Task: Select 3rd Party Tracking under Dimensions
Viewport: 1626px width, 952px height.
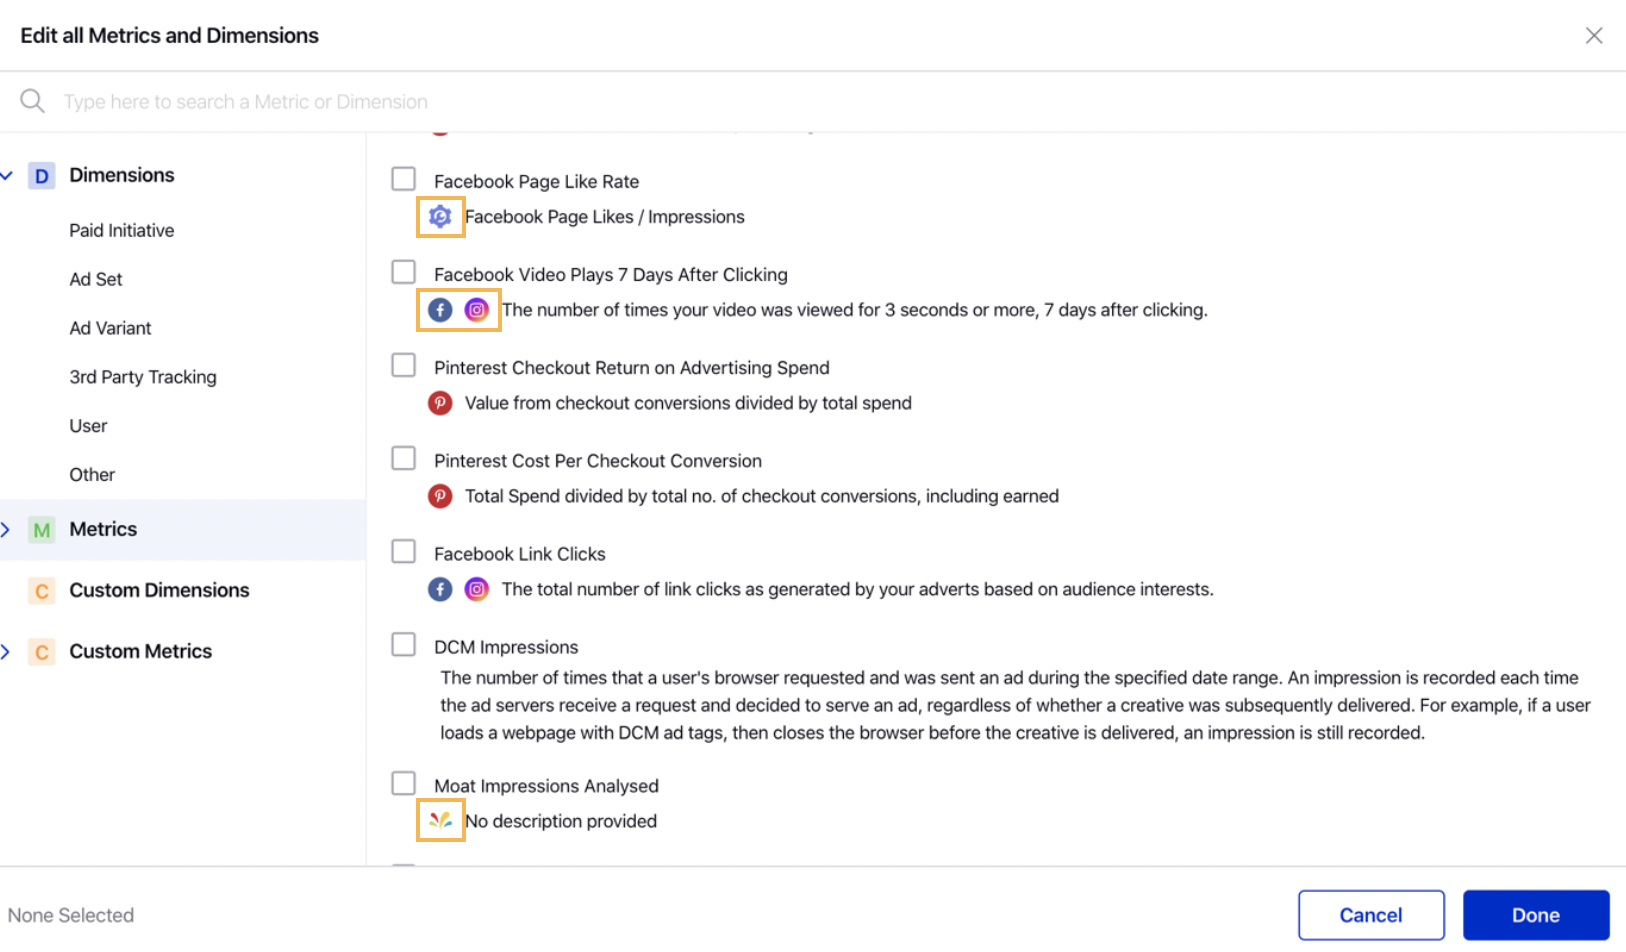Action: [143, 377]
